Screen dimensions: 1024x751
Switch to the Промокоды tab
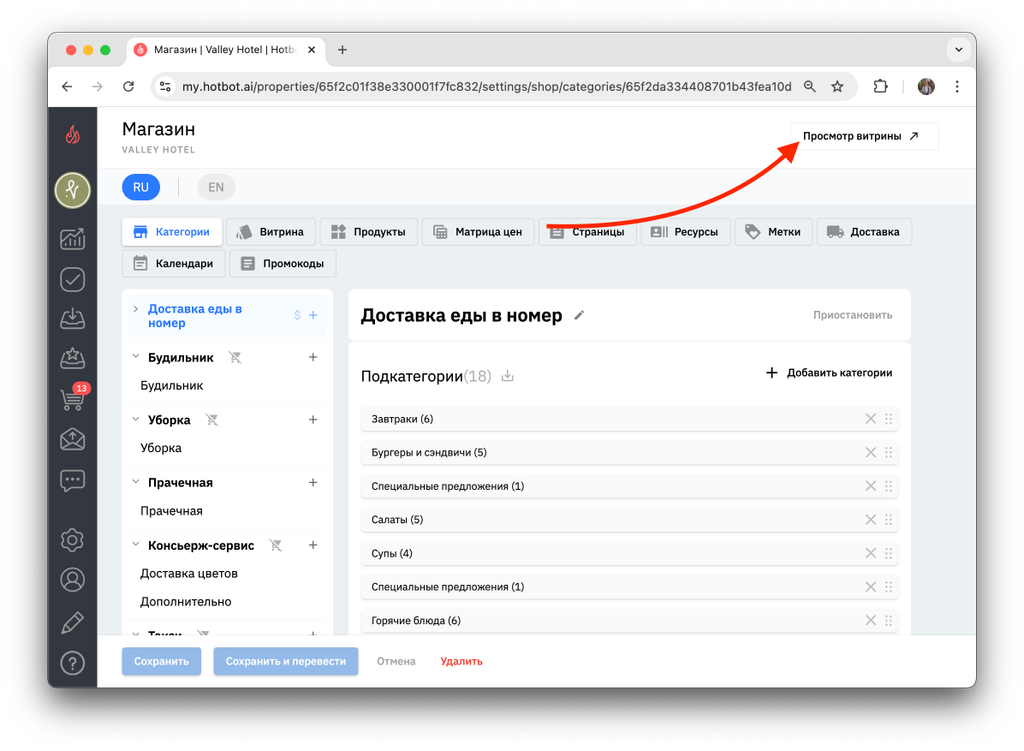click(283, 263)
